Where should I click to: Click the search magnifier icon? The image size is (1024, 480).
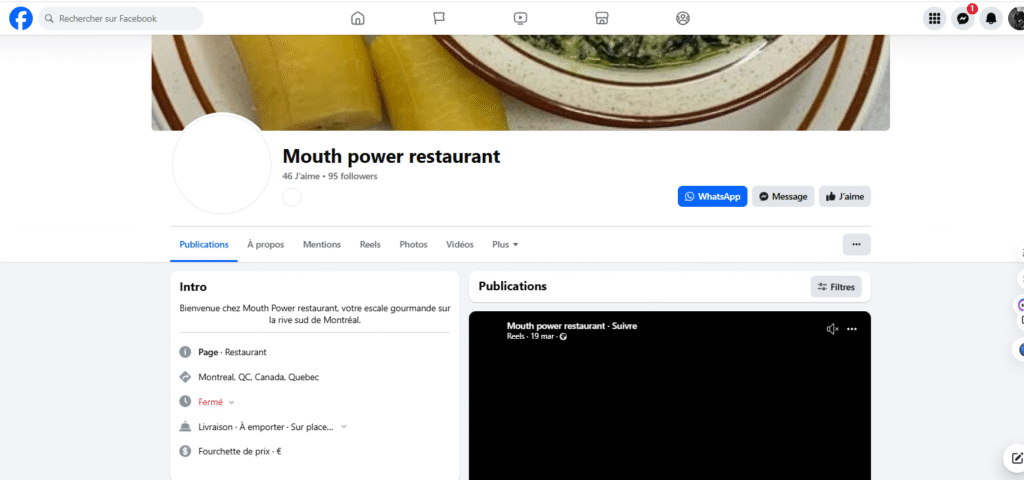49,19
